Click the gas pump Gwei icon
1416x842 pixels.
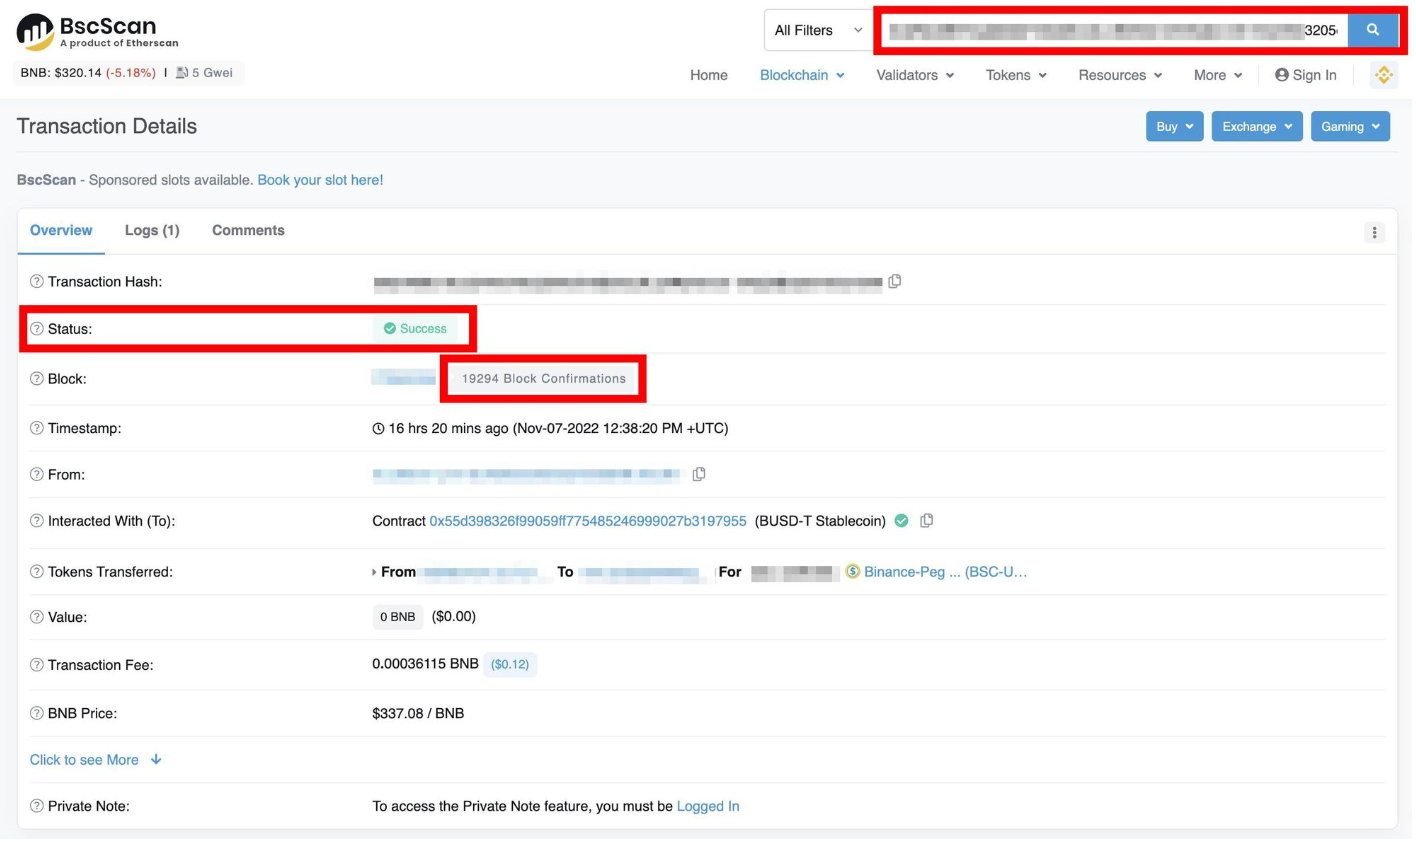coord(182,73)
